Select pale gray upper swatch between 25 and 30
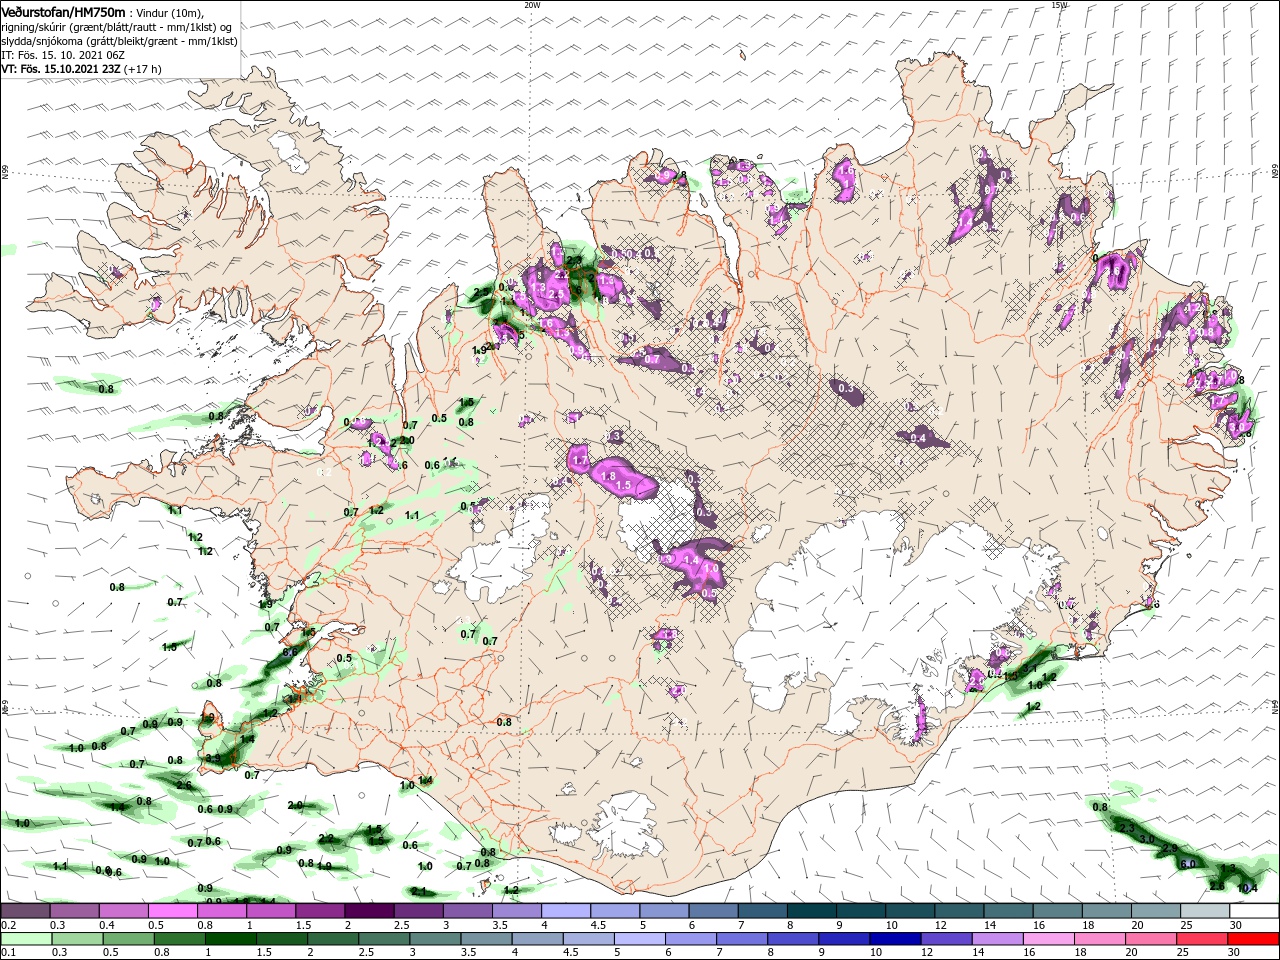 click(1205, 911)
